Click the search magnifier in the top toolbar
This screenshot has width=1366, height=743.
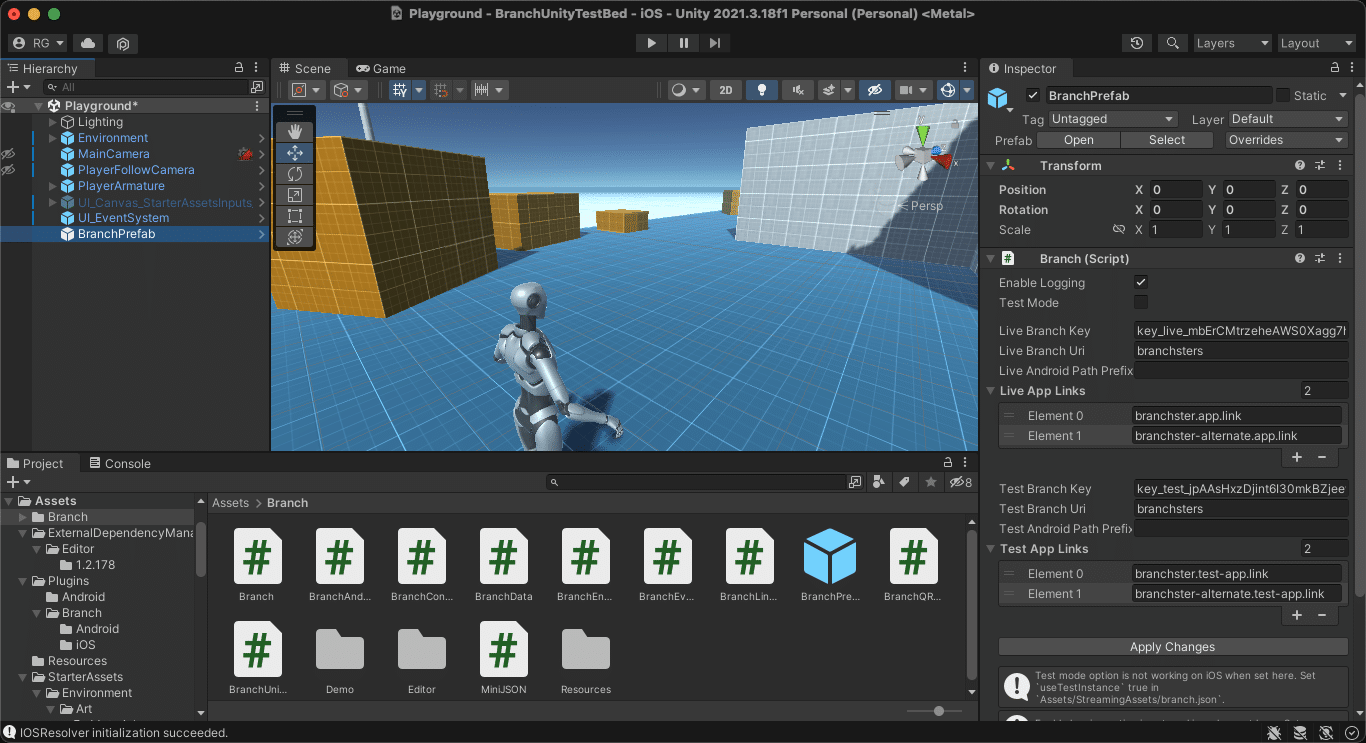pos(1172,43)
